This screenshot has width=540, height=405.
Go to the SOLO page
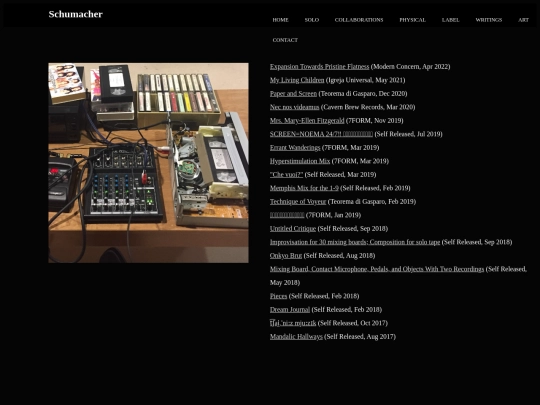click(x=312, y=20)
